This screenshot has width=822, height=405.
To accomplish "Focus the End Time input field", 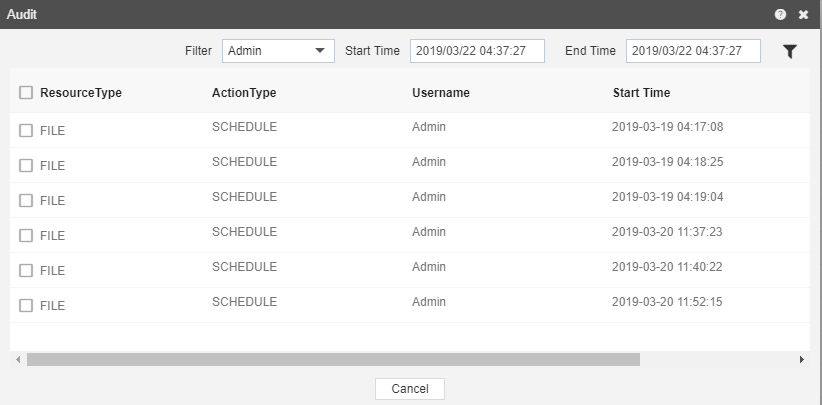I will coord(693,51).
